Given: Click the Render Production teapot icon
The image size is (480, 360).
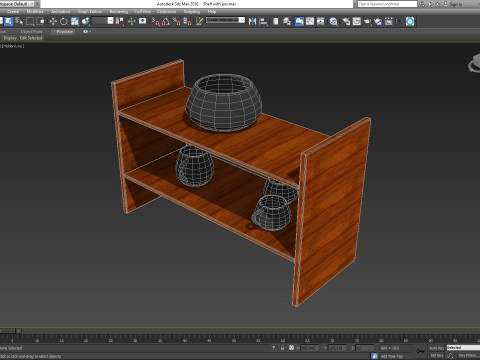Looking at the screenshot, I should pos(367,21).
